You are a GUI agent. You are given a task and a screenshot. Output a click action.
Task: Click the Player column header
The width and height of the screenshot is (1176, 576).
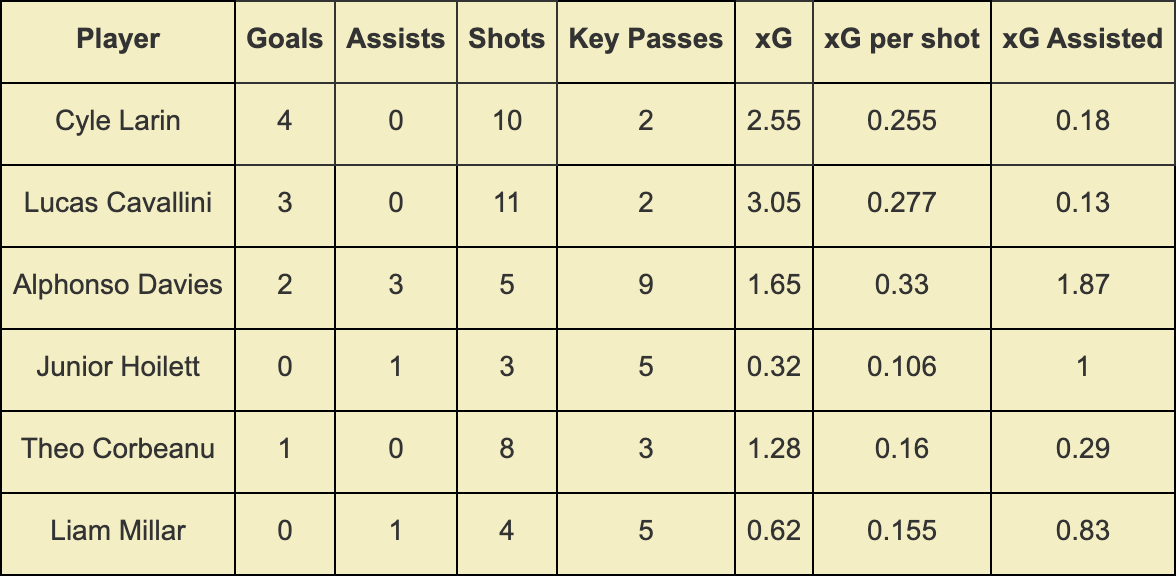tap(118, 39)
